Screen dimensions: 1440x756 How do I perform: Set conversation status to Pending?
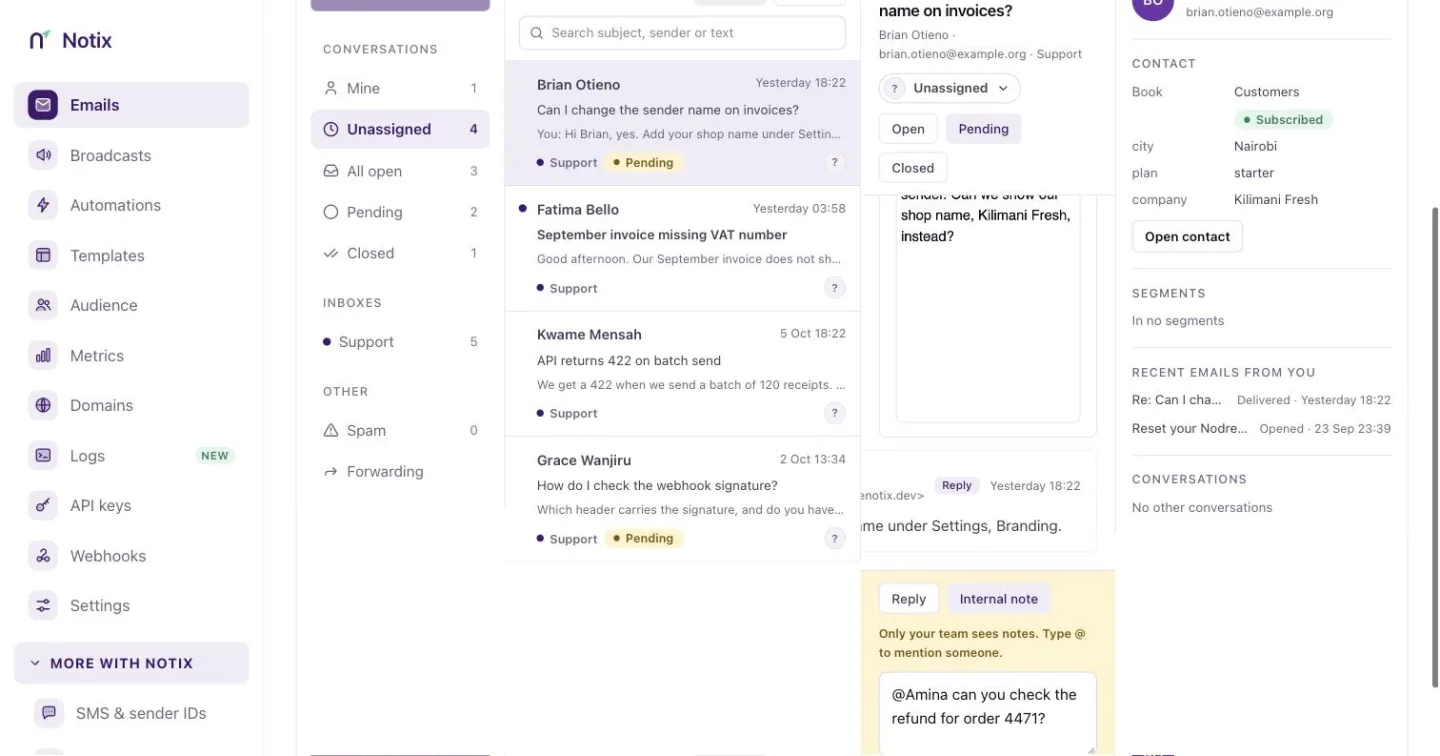point(983,129)
